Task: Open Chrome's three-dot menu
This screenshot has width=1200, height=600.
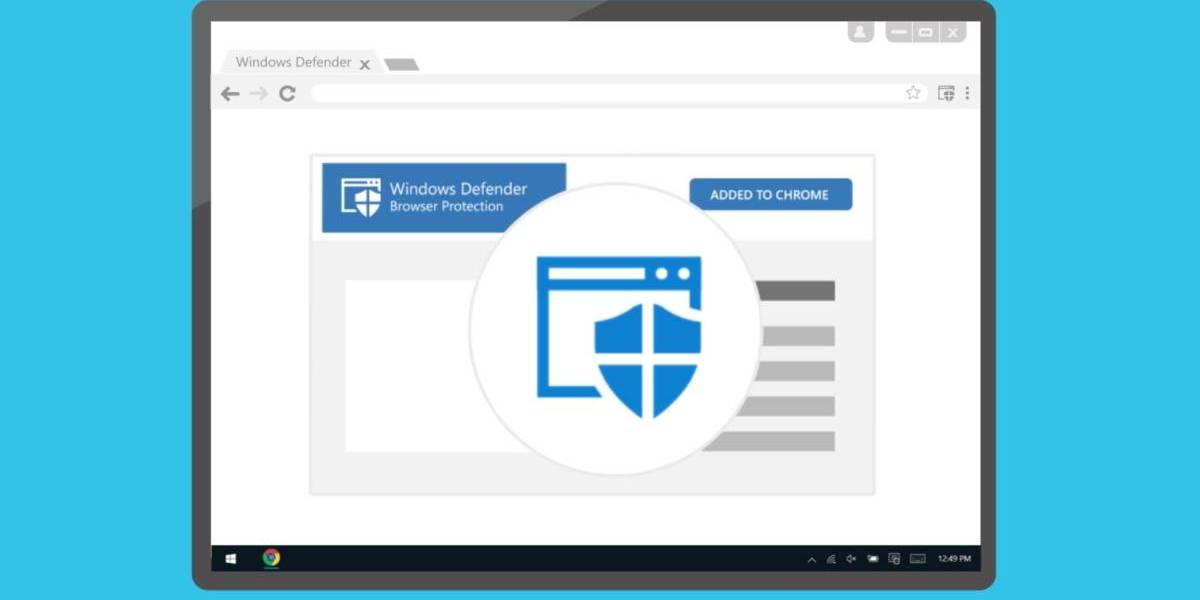Action: (967, 93)
